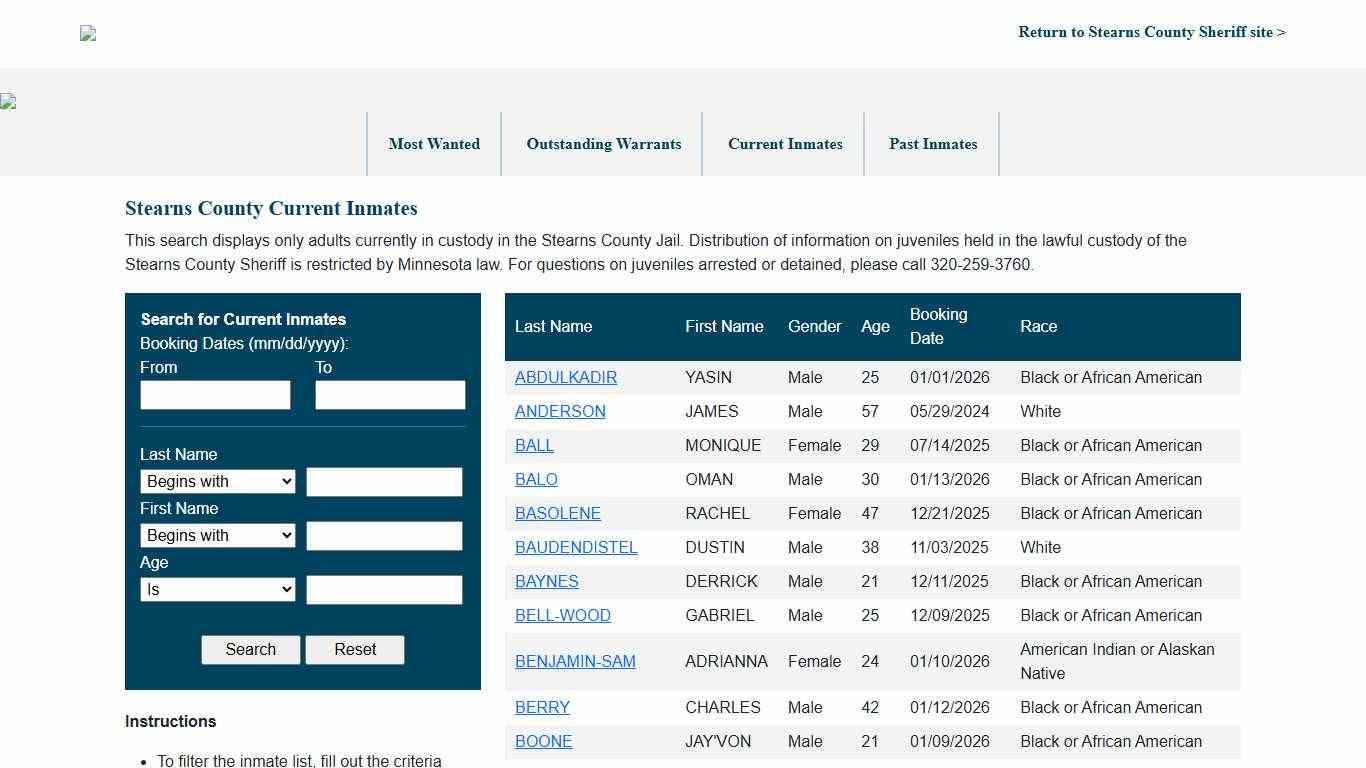Open the record for BOONE
1366x768 pixels.
(543, 741)
